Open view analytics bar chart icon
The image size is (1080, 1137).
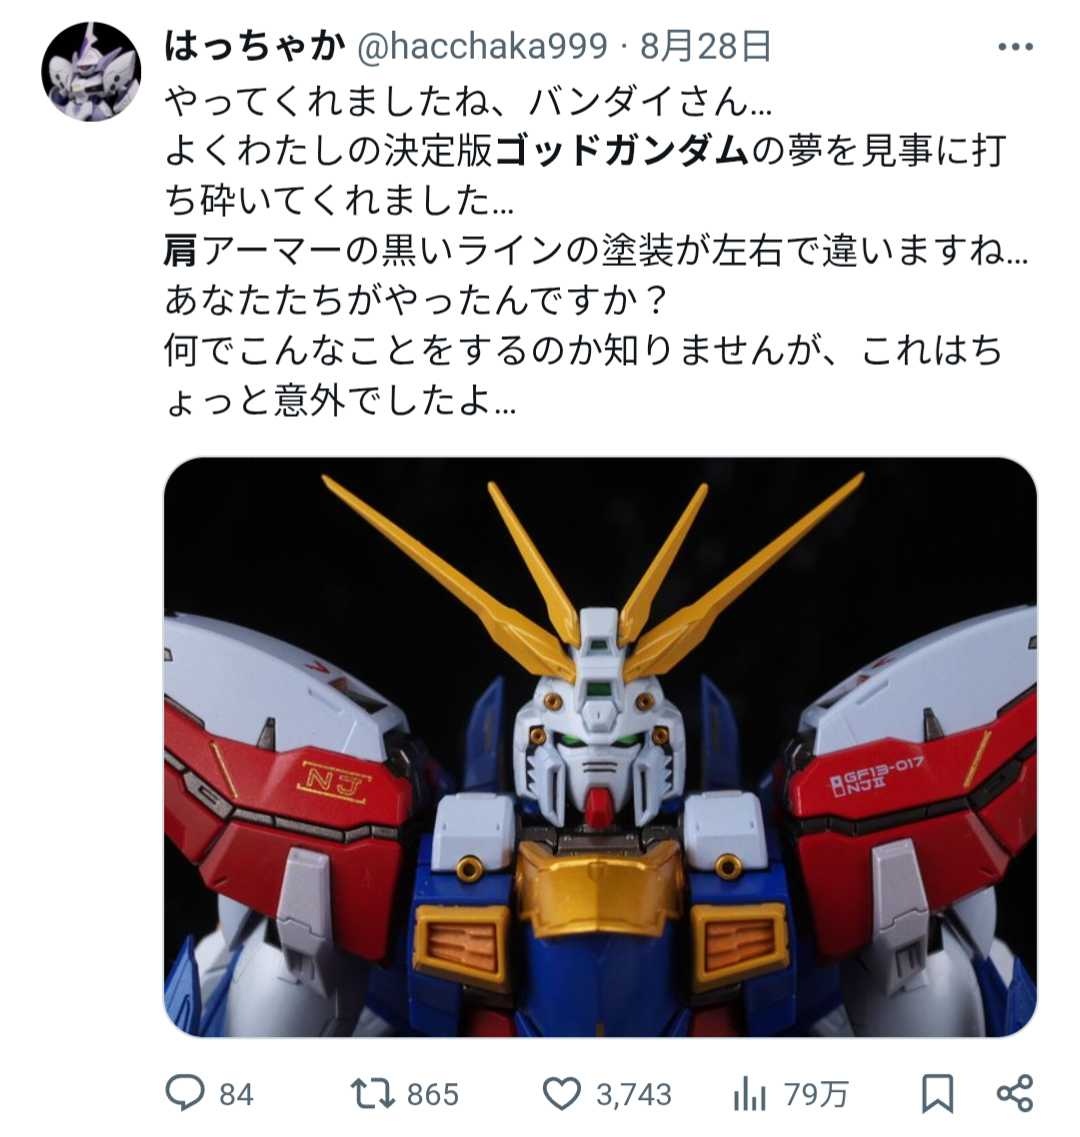[x=749, y=1093]
